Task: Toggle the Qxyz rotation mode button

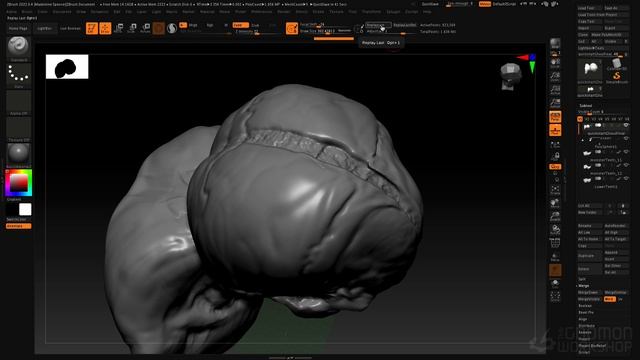Action: pyautogui.click(x=555, y=167)
